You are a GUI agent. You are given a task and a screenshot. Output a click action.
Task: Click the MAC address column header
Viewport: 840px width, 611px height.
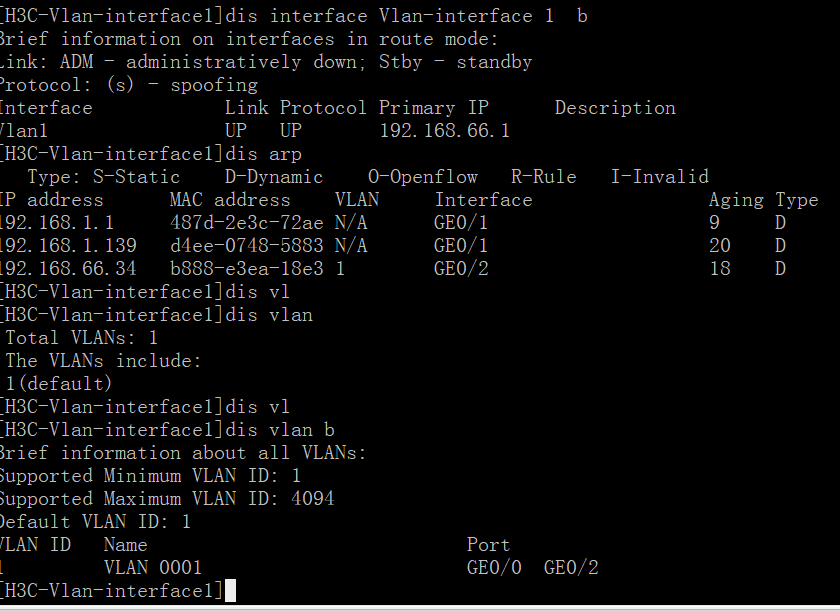(x=230, y=200)
